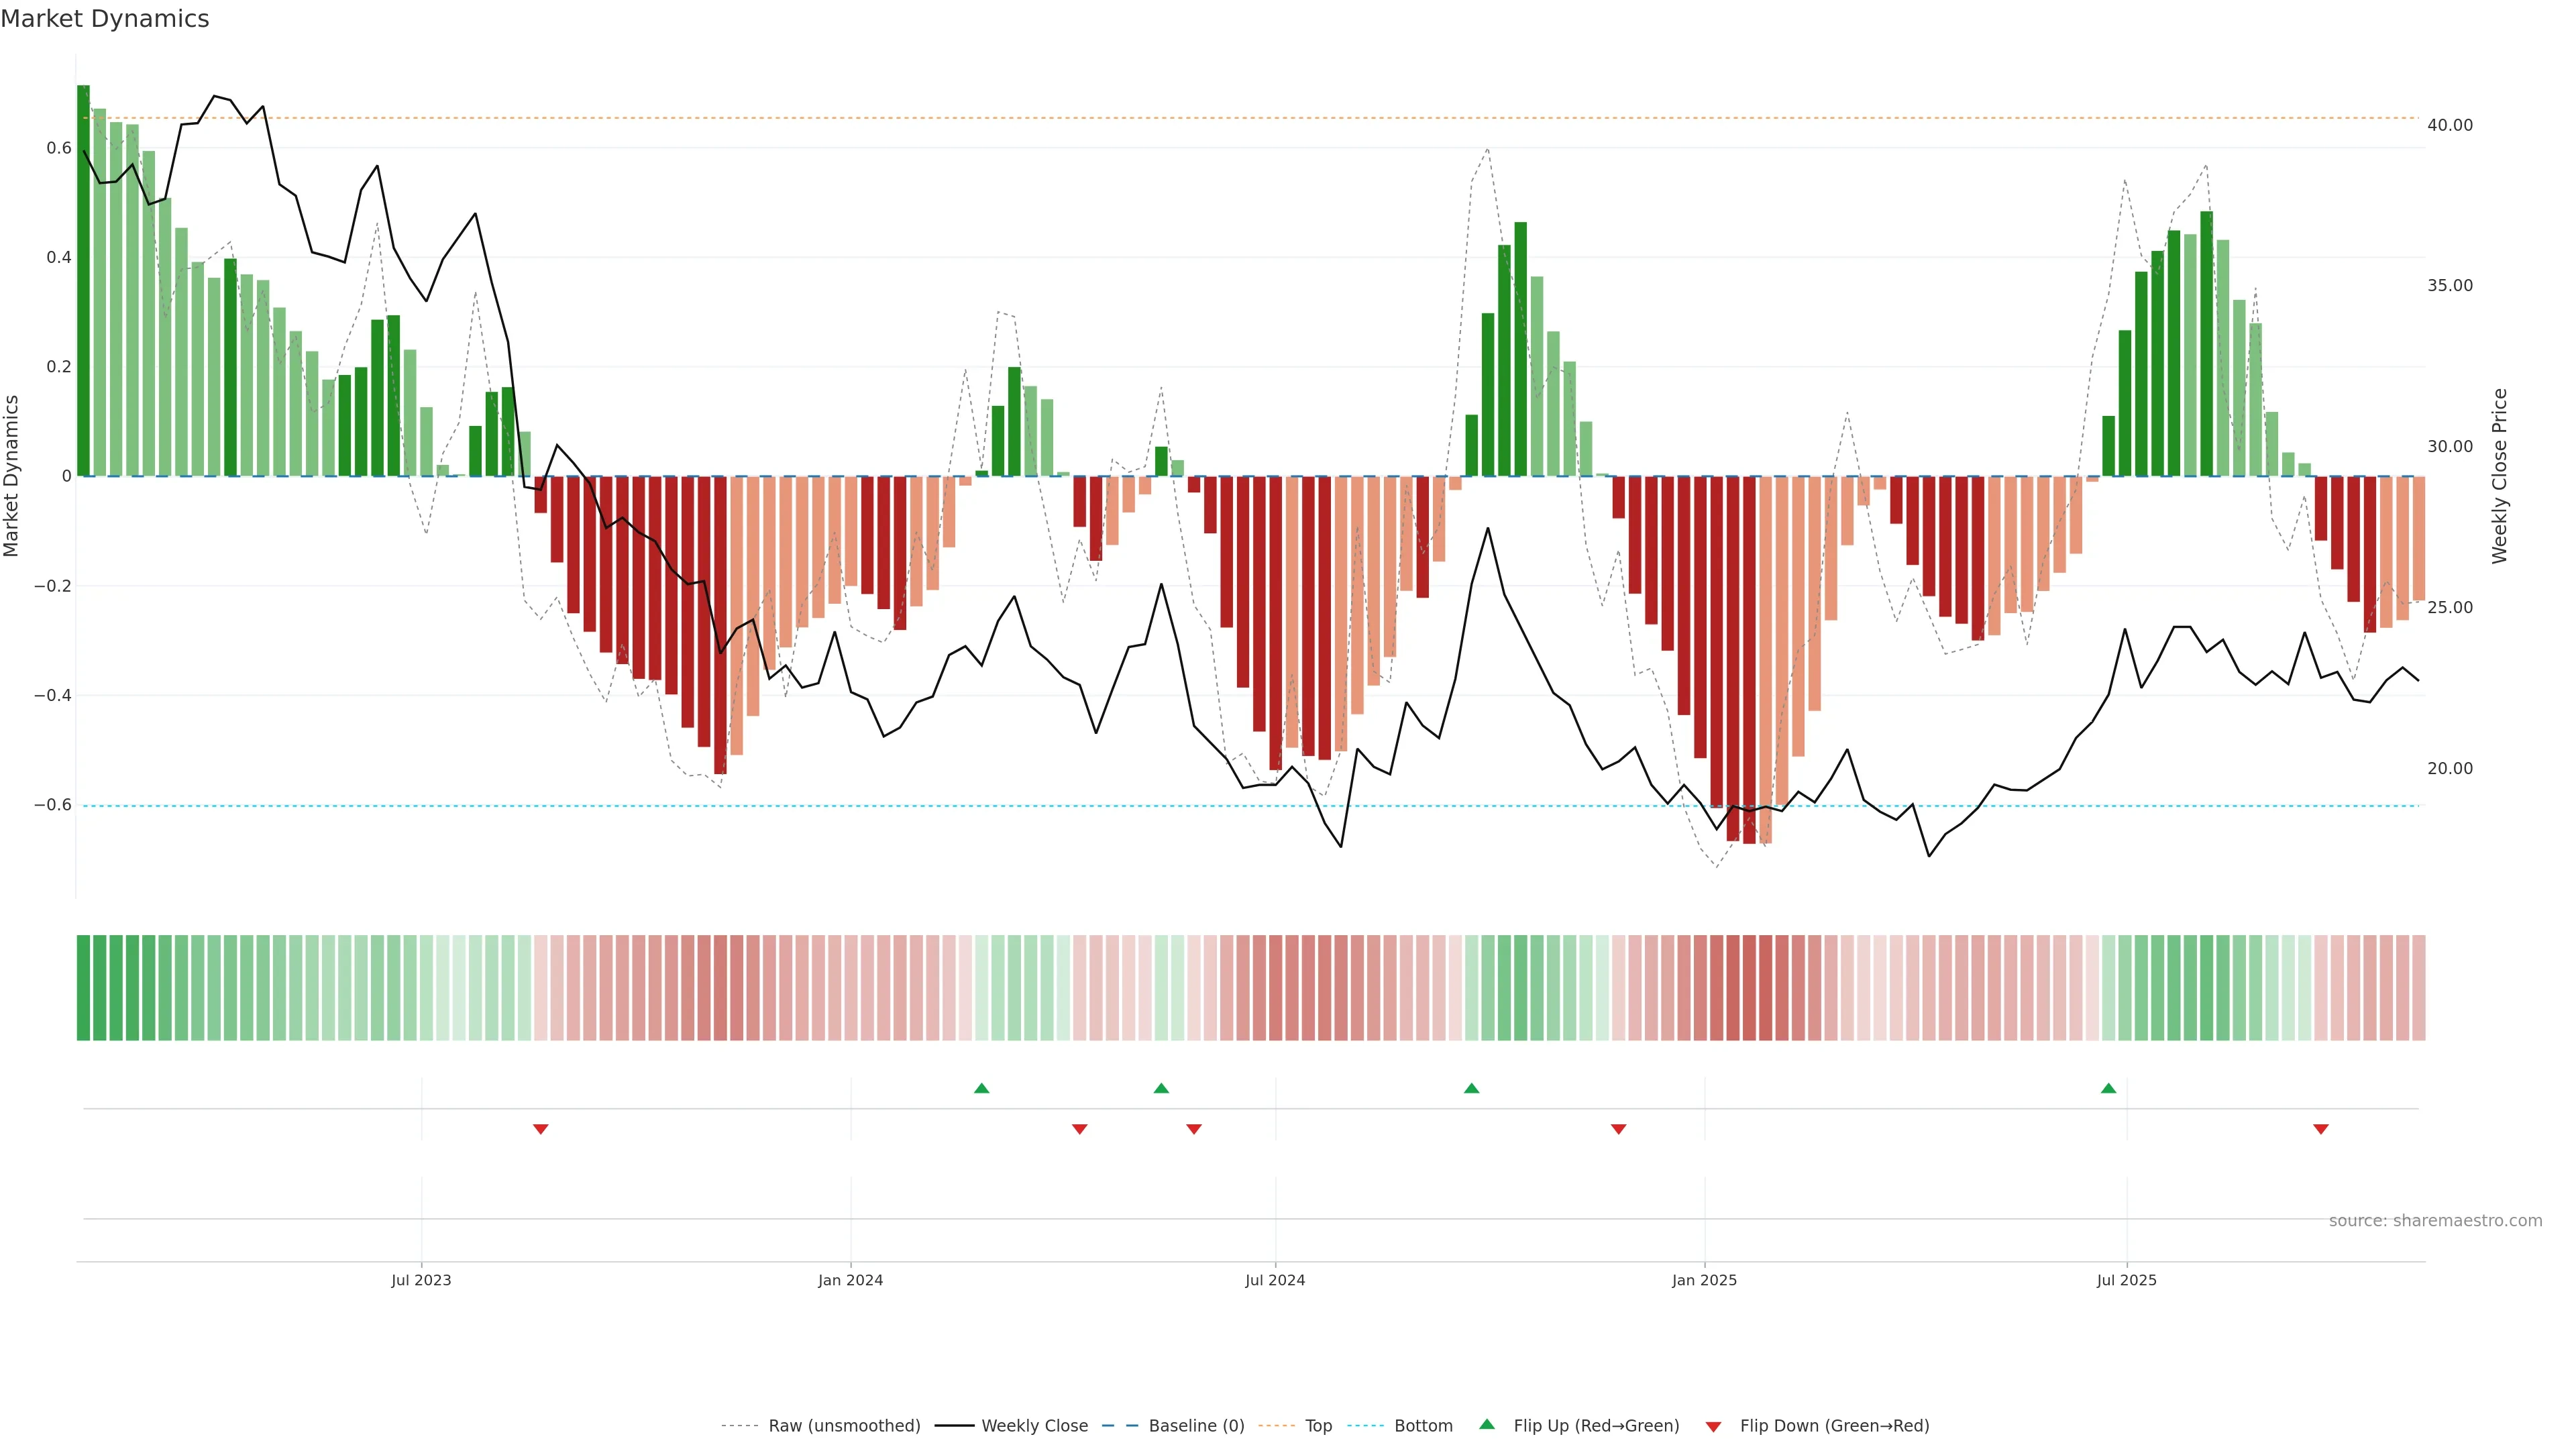Screen dimensions: 2576x1449
Task: Hide the Top threshold series via legend
Action: click(1318, 1426)
